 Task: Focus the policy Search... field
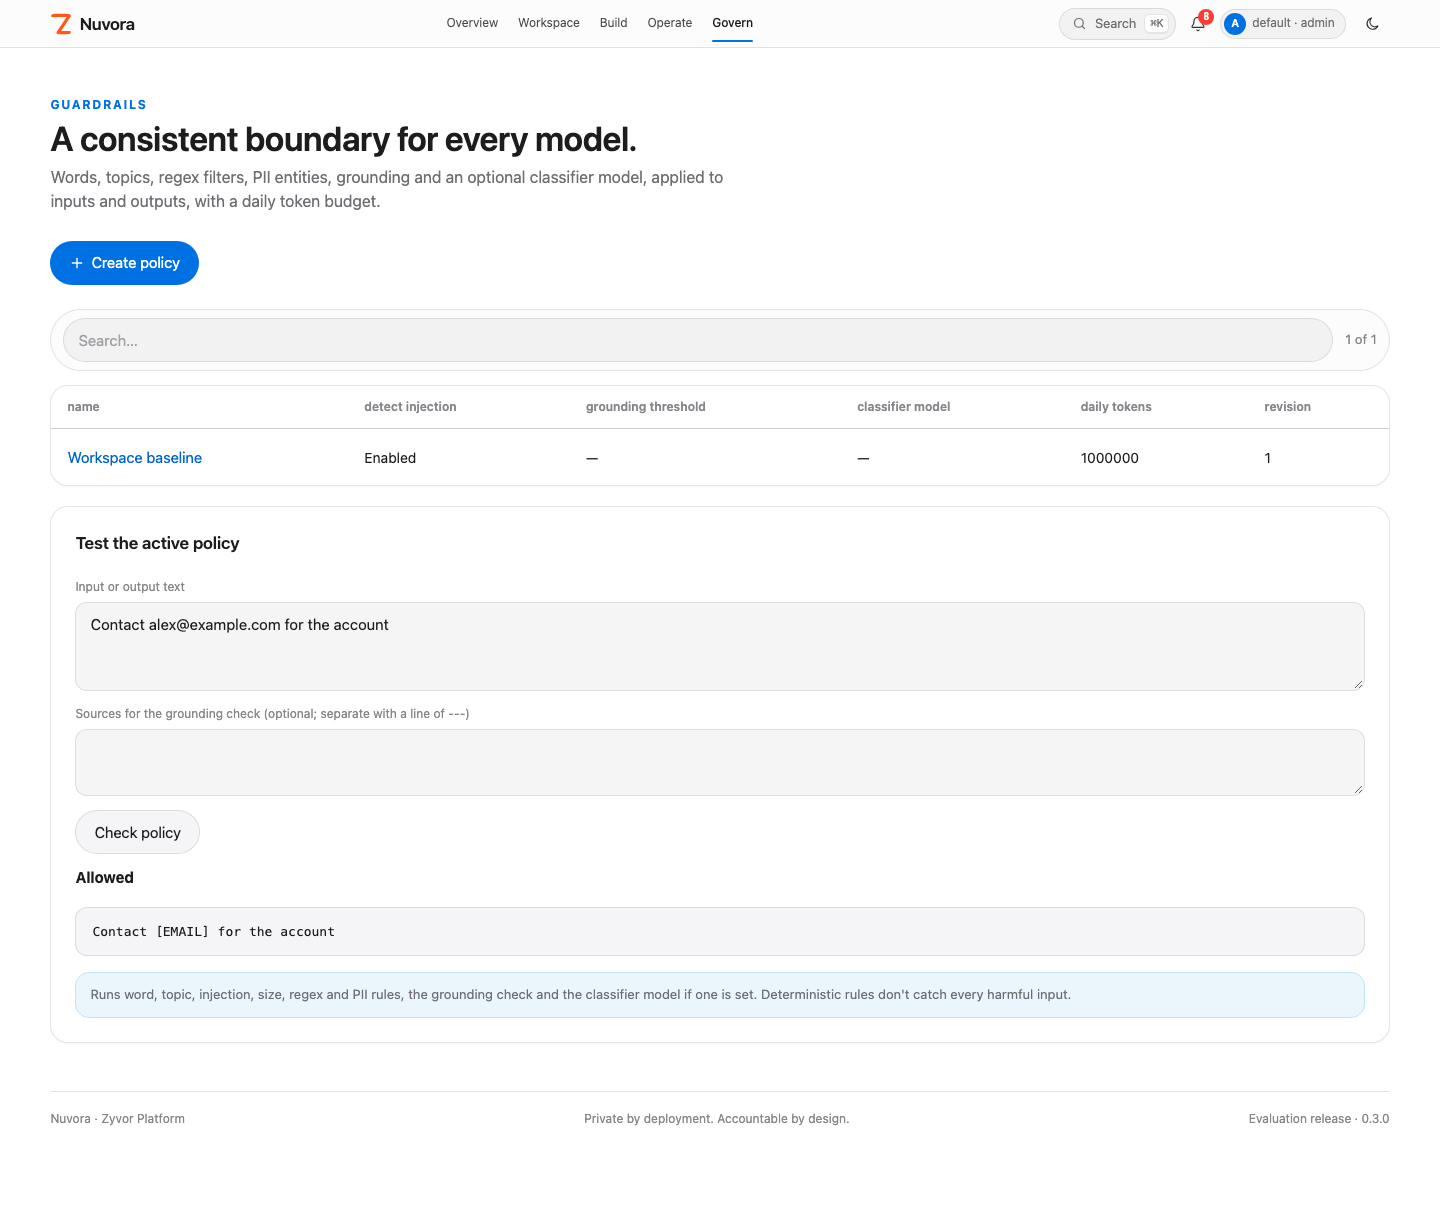tap(697, 340)
